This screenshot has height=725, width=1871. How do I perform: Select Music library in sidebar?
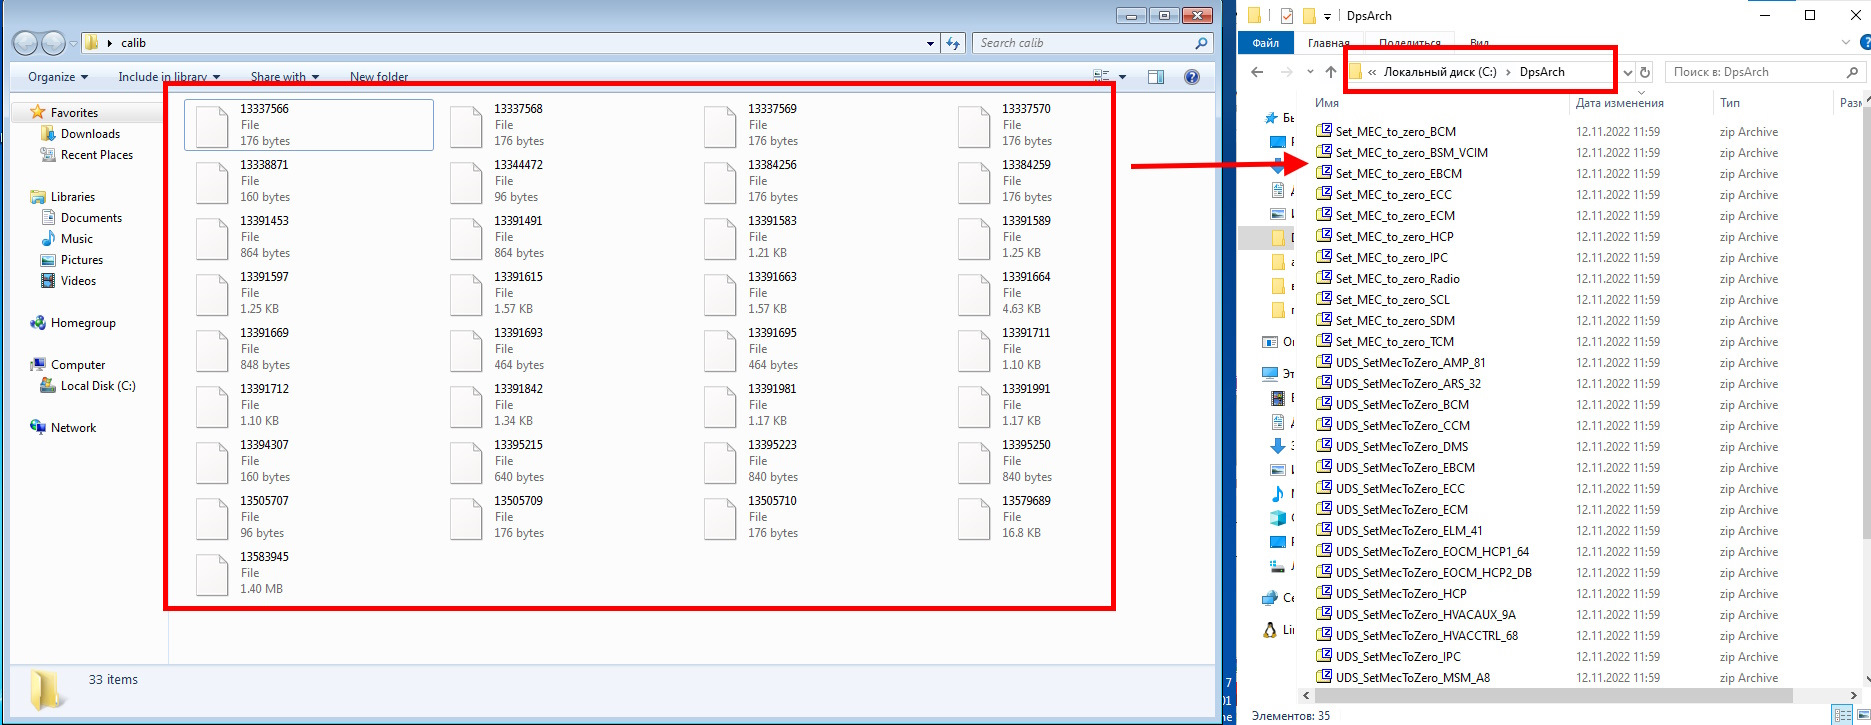[77, 239]
